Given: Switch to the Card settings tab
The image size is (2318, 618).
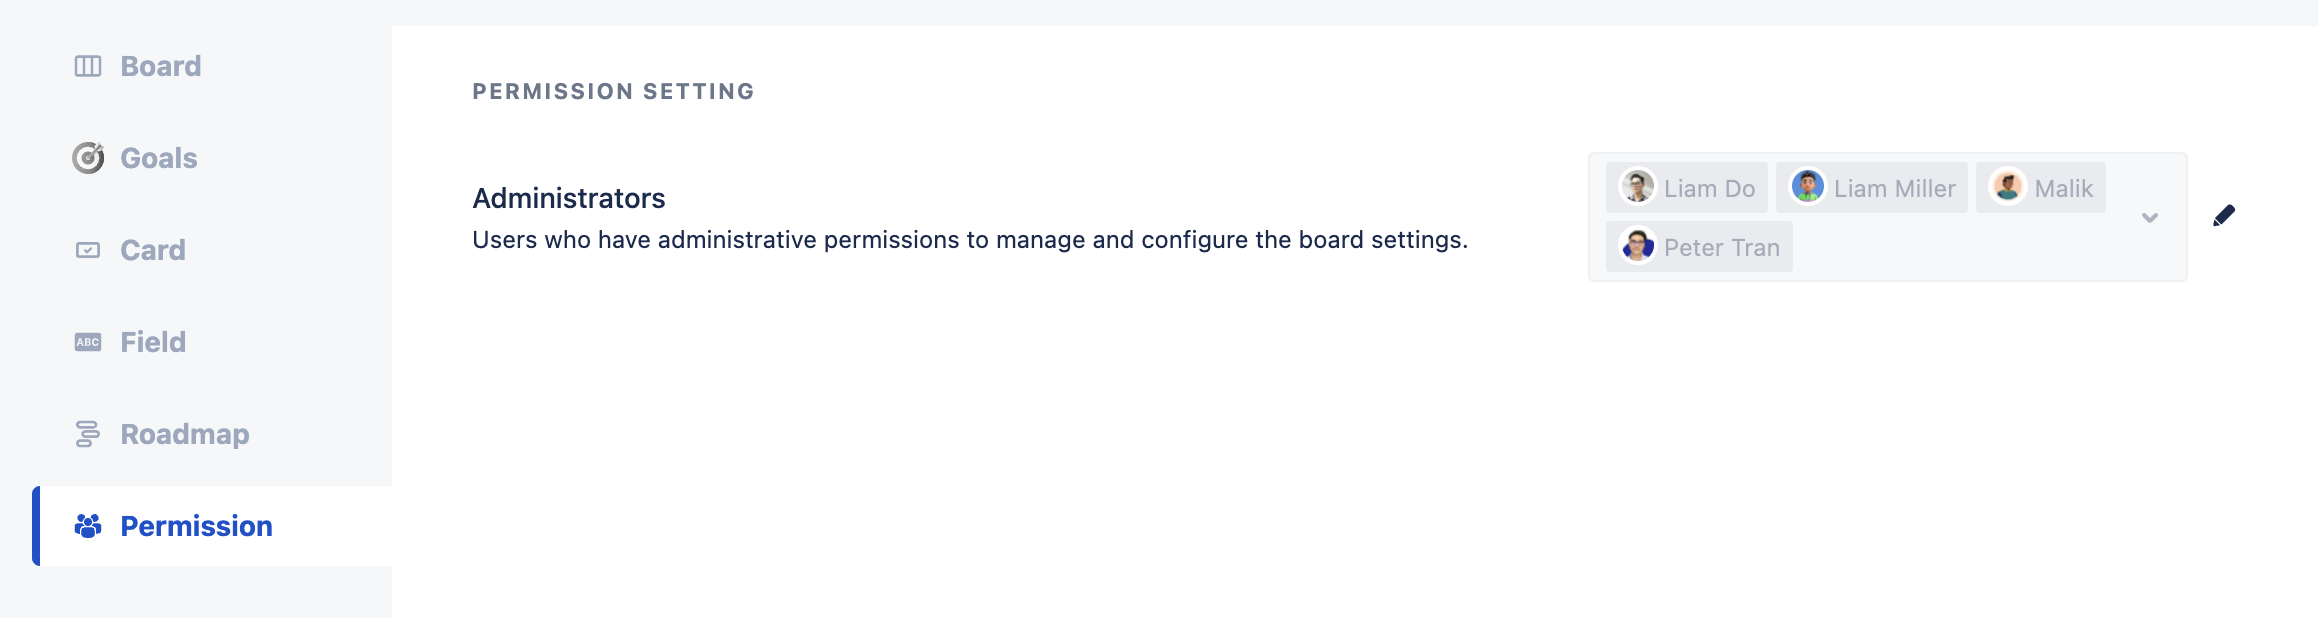Looking at the screenshot, I should 152,250.
